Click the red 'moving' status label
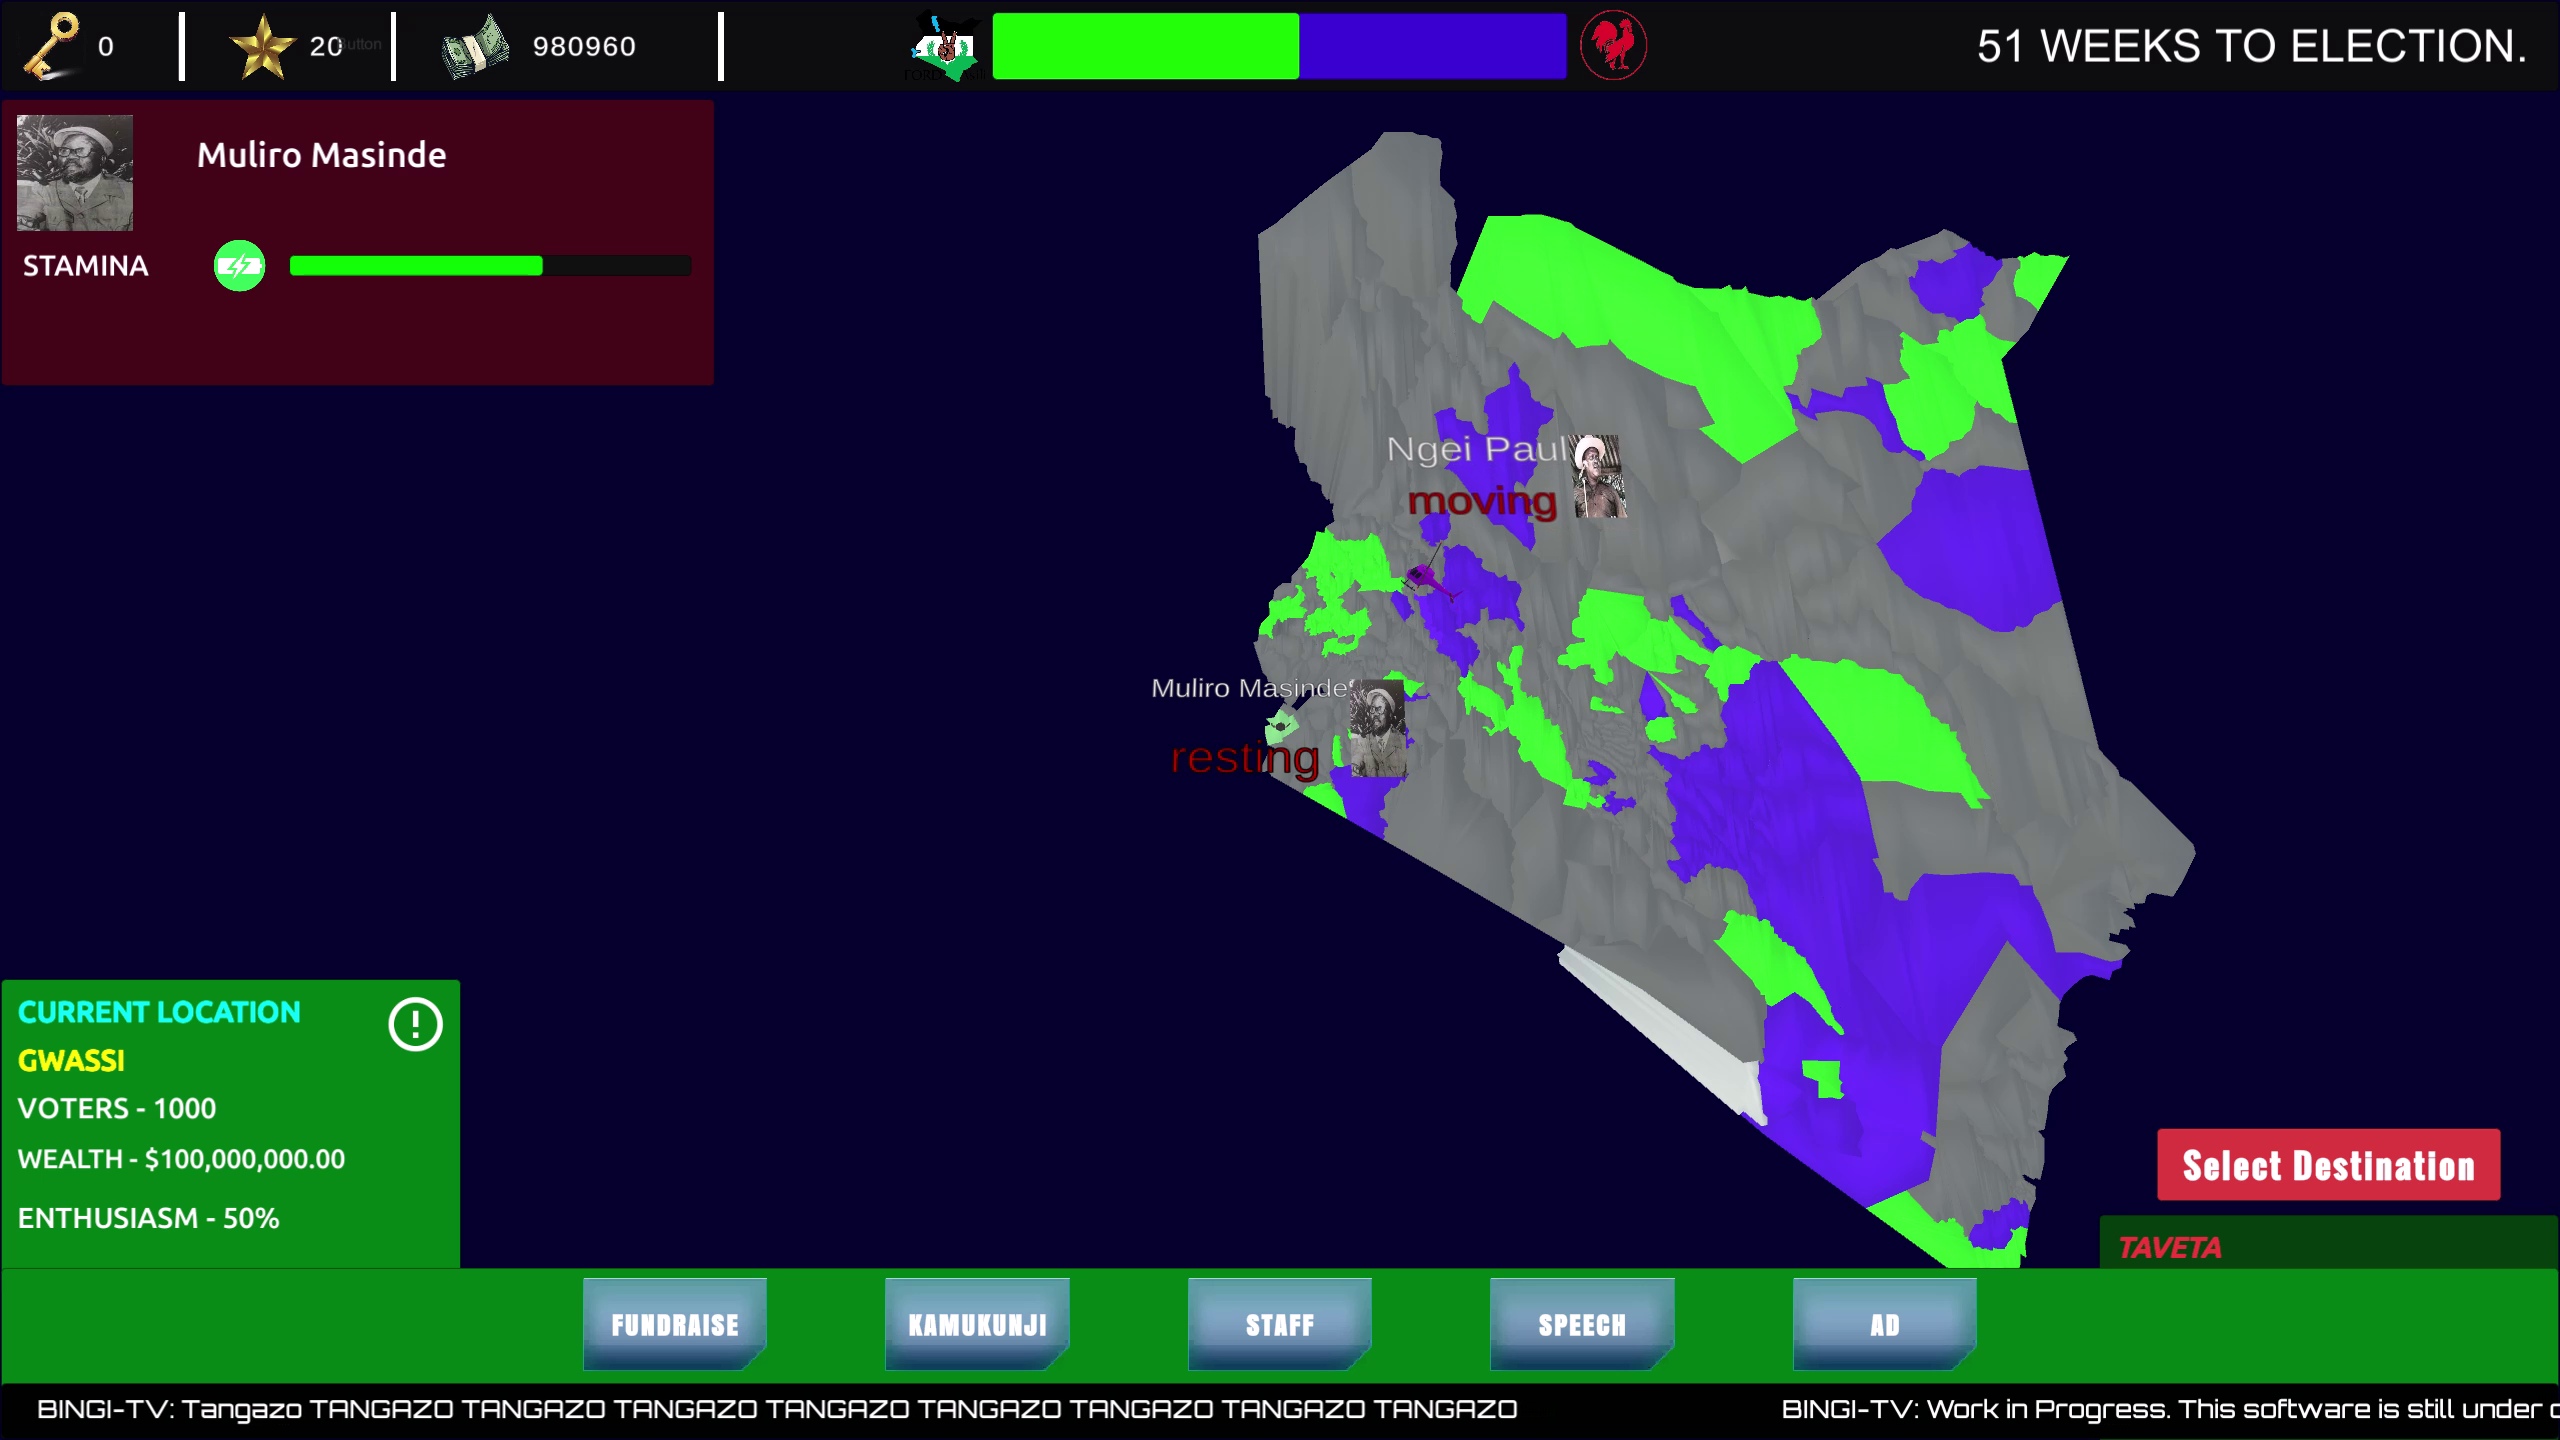Screen dimensions: 2560x1440 (x=1482, y=500)
